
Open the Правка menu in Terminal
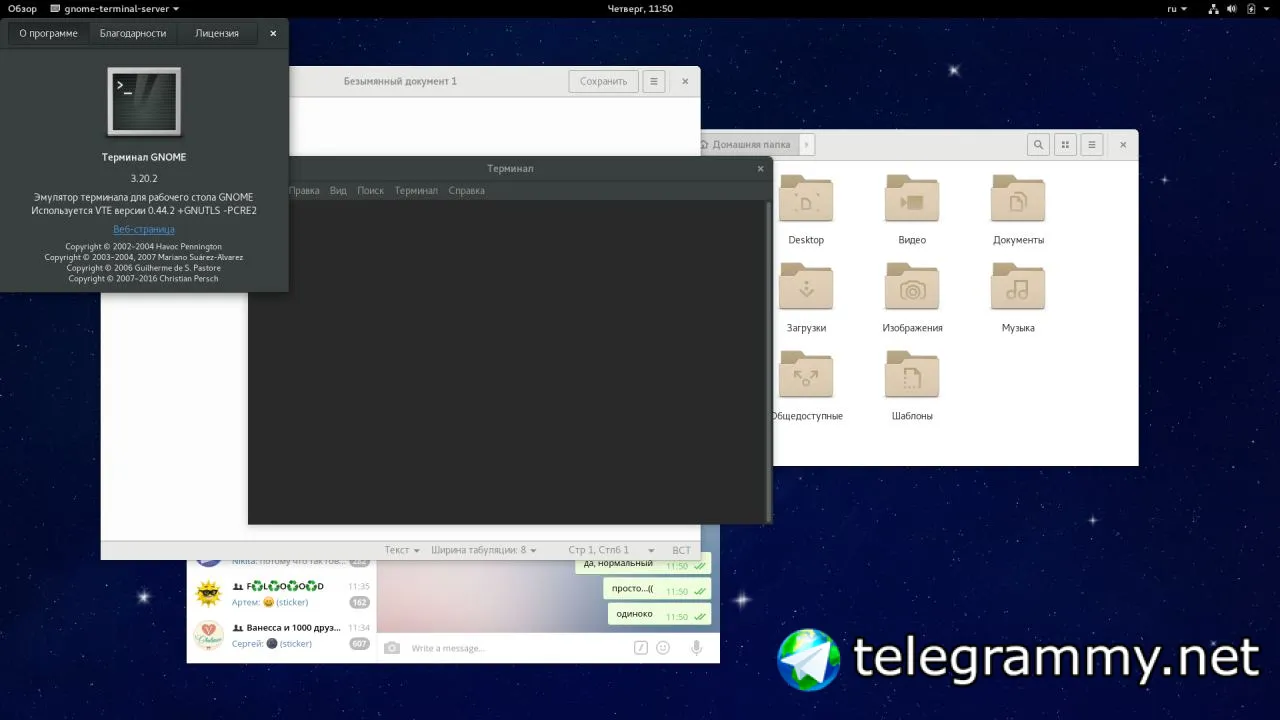[x=304, y=191]
